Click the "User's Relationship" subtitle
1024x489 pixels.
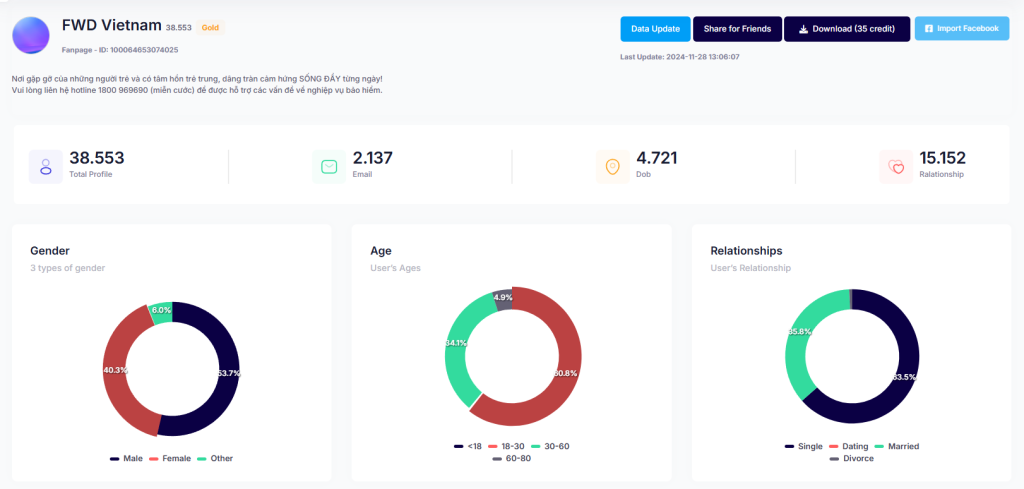[750, 268]
